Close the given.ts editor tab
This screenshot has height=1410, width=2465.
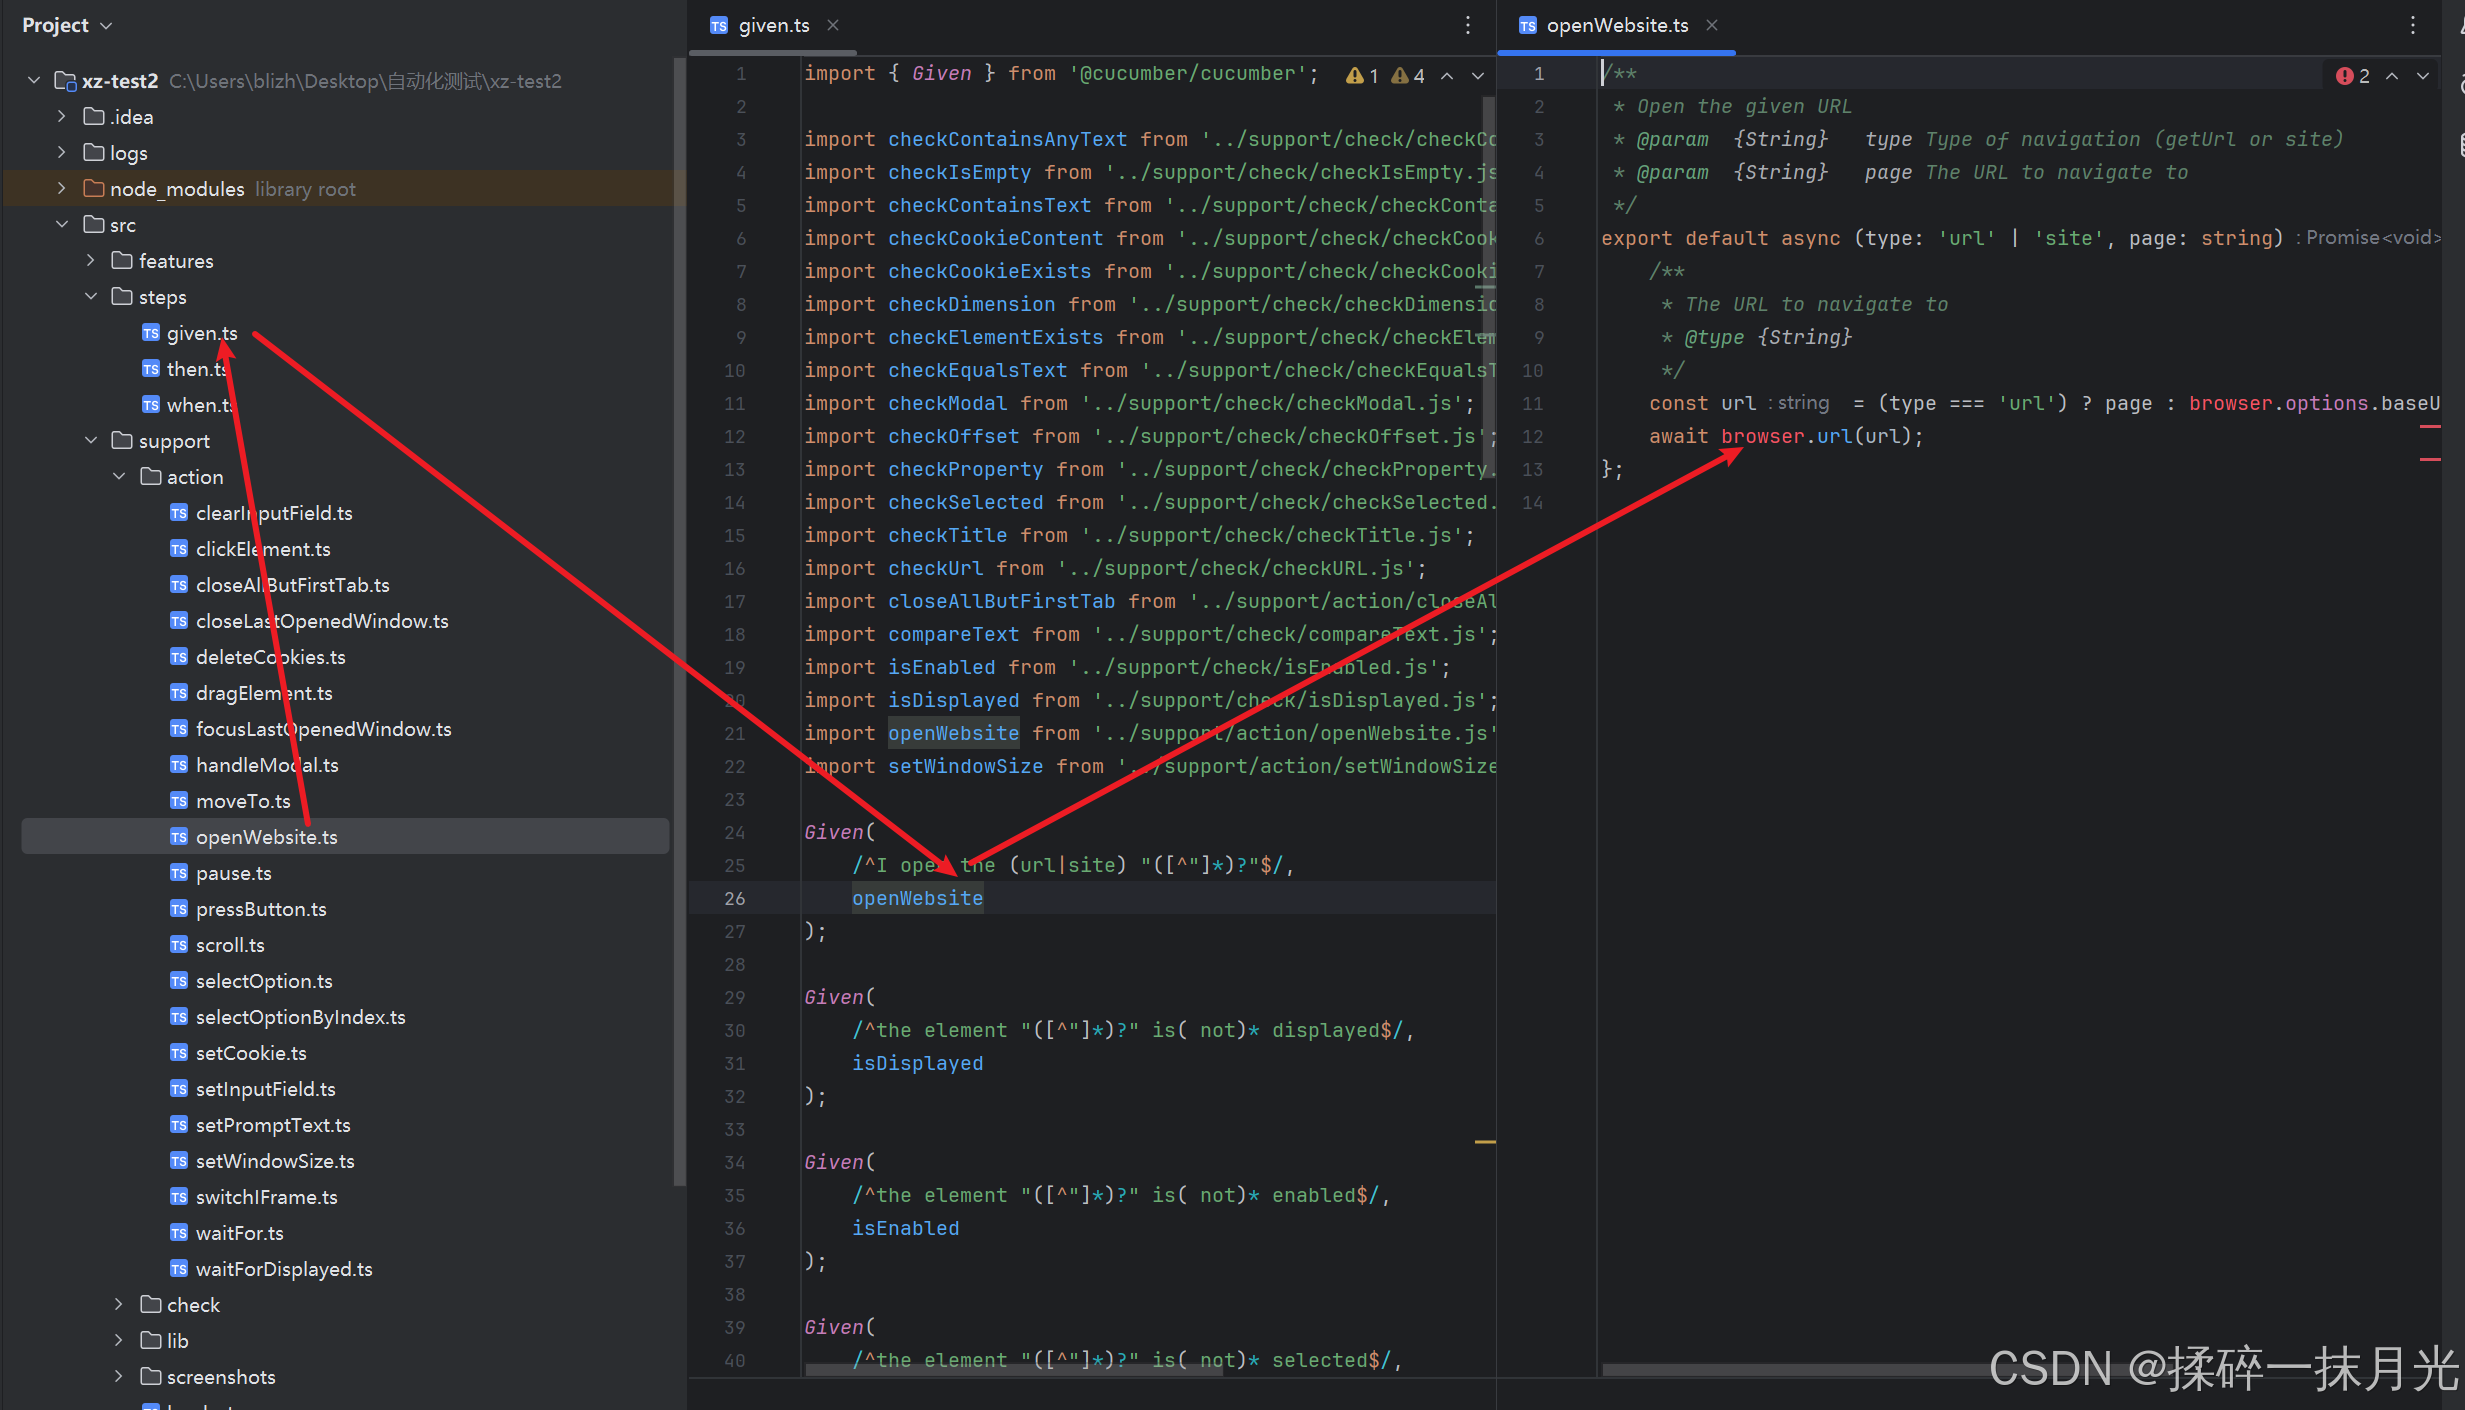(833, 26)
